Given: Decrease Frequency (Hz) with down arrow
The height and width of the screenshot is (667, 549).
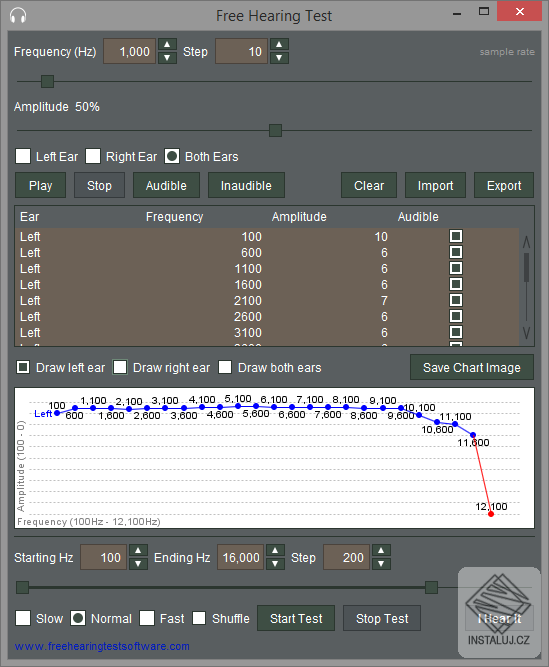Looking at the screenshot, I should [x=167, y=57].
